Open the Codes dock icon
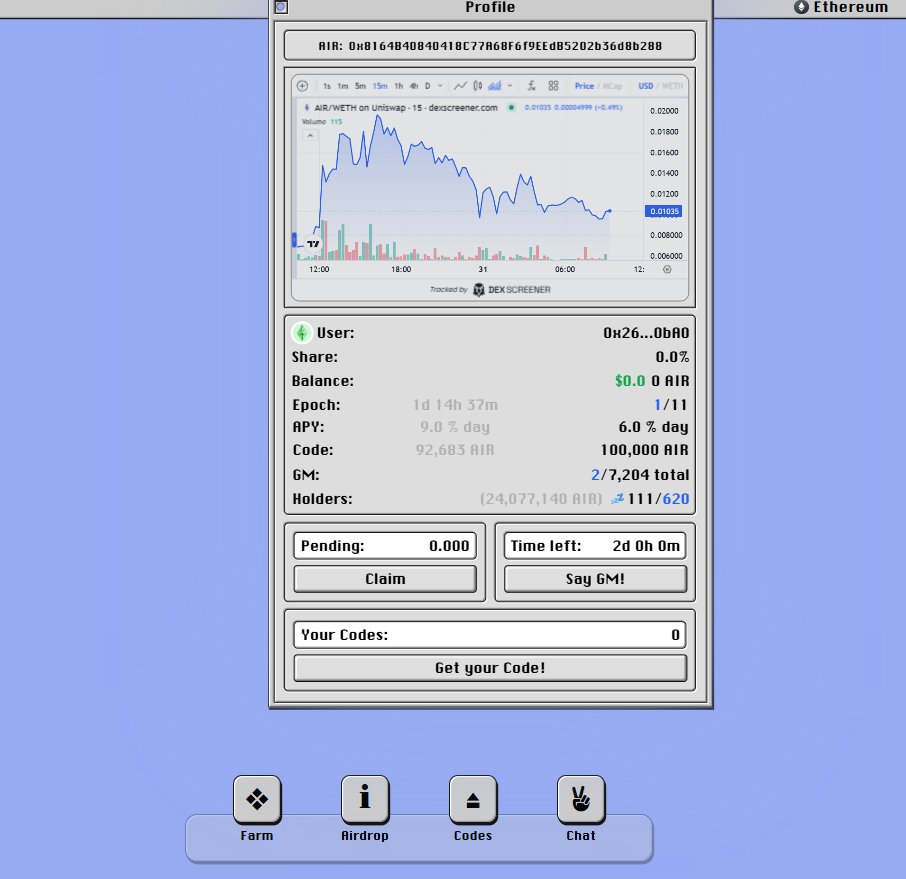 473,799
